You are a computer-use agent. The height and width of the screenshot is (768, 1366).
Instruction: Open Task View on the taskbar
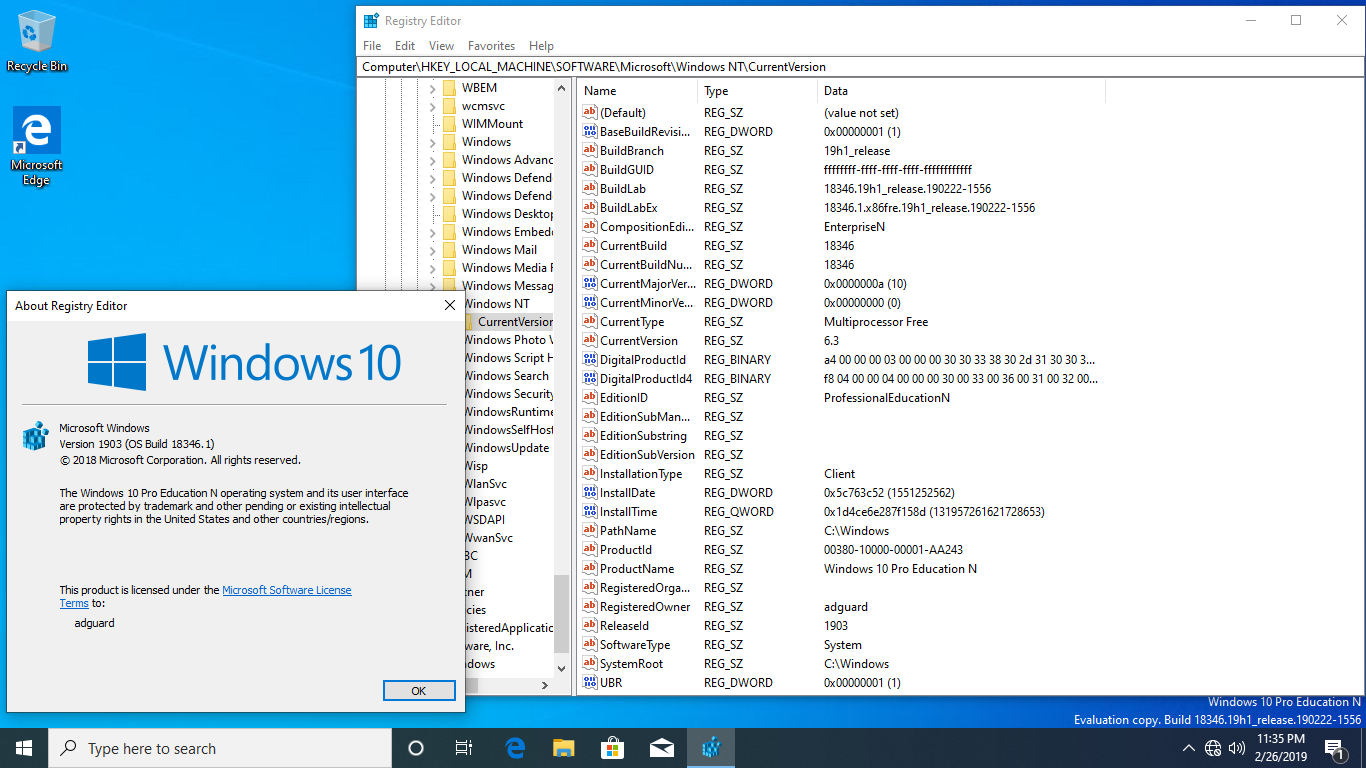(464, 748)
